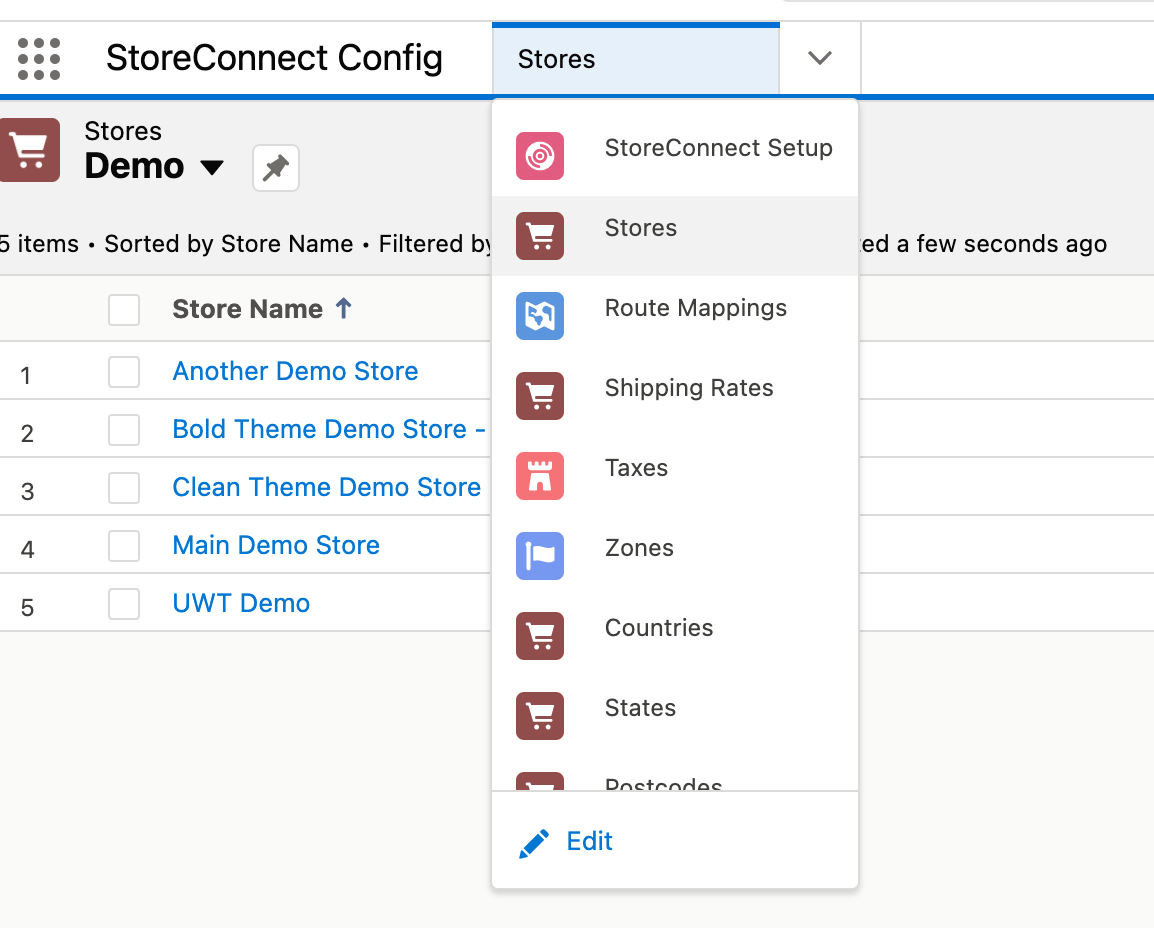
Task: Click the Stores navigation tab
Action: click(x=636, y=59)
